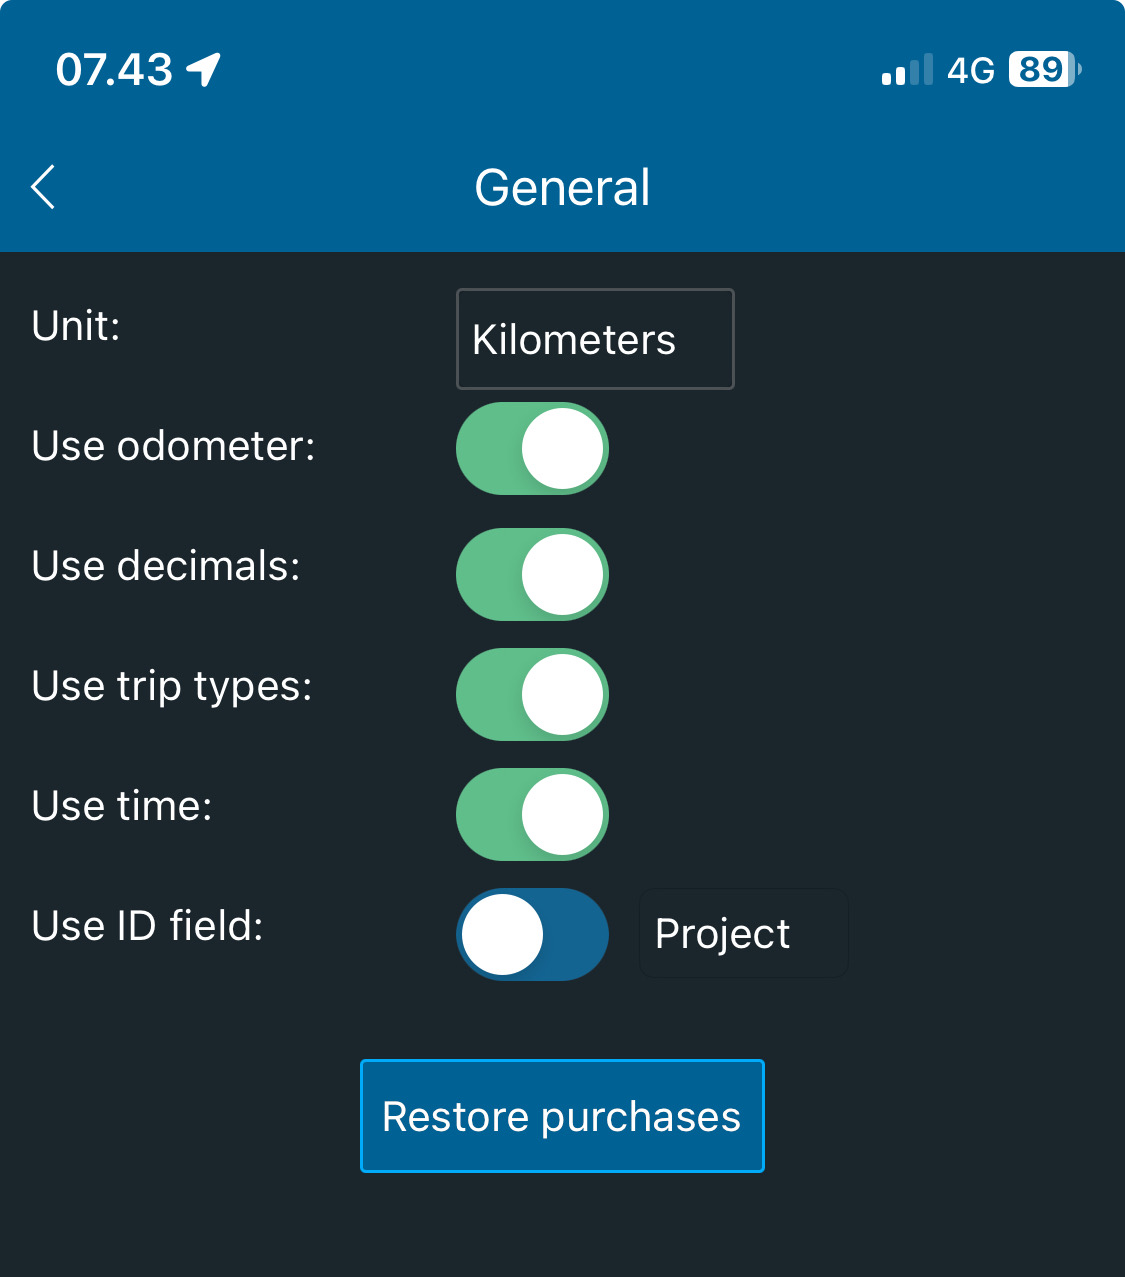Tap the Use ID field label
Screen dimensions: 1125x1277
(147, 926)
